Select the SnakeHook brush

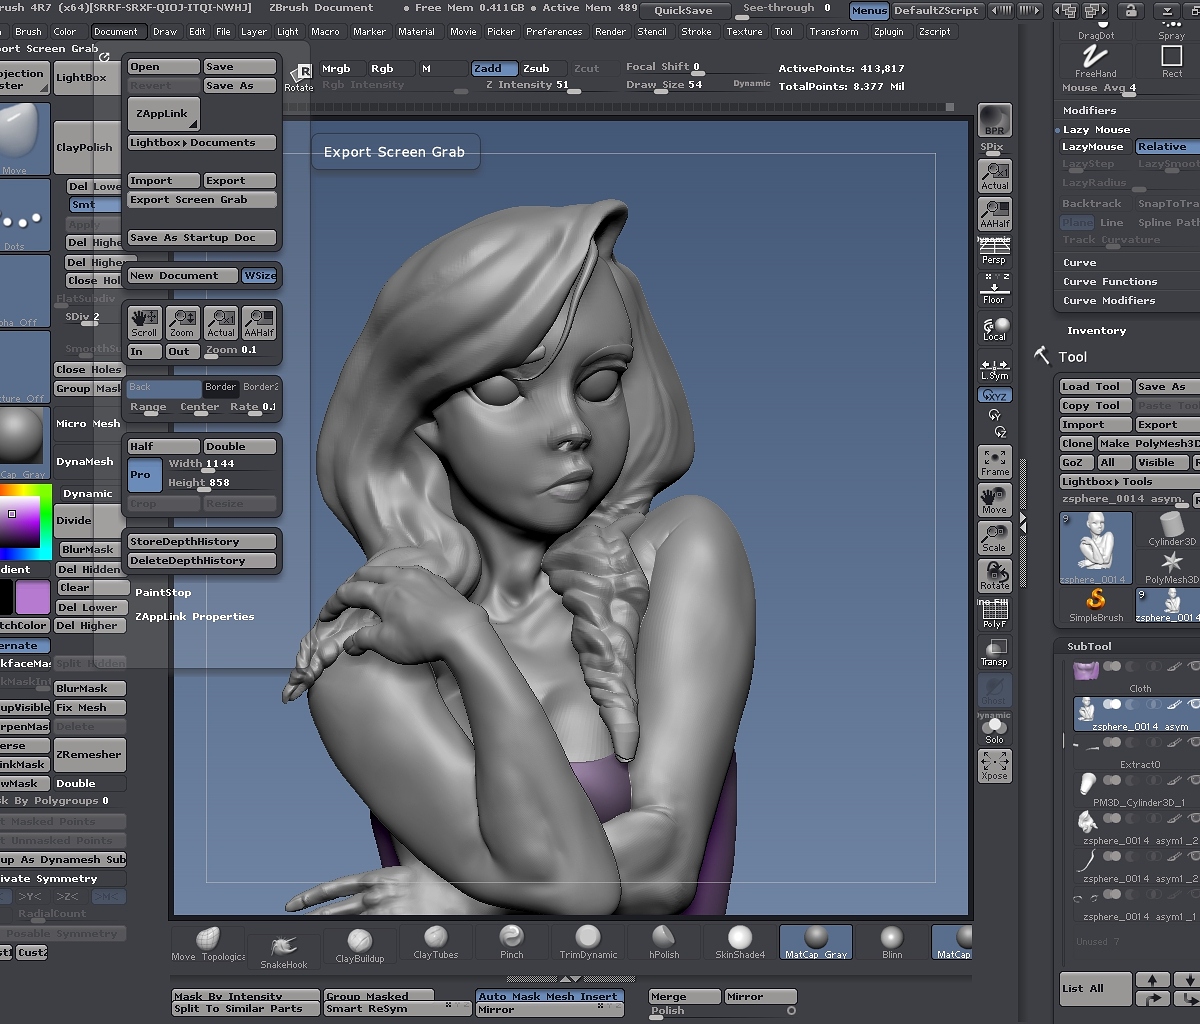(x=284, y=950)
